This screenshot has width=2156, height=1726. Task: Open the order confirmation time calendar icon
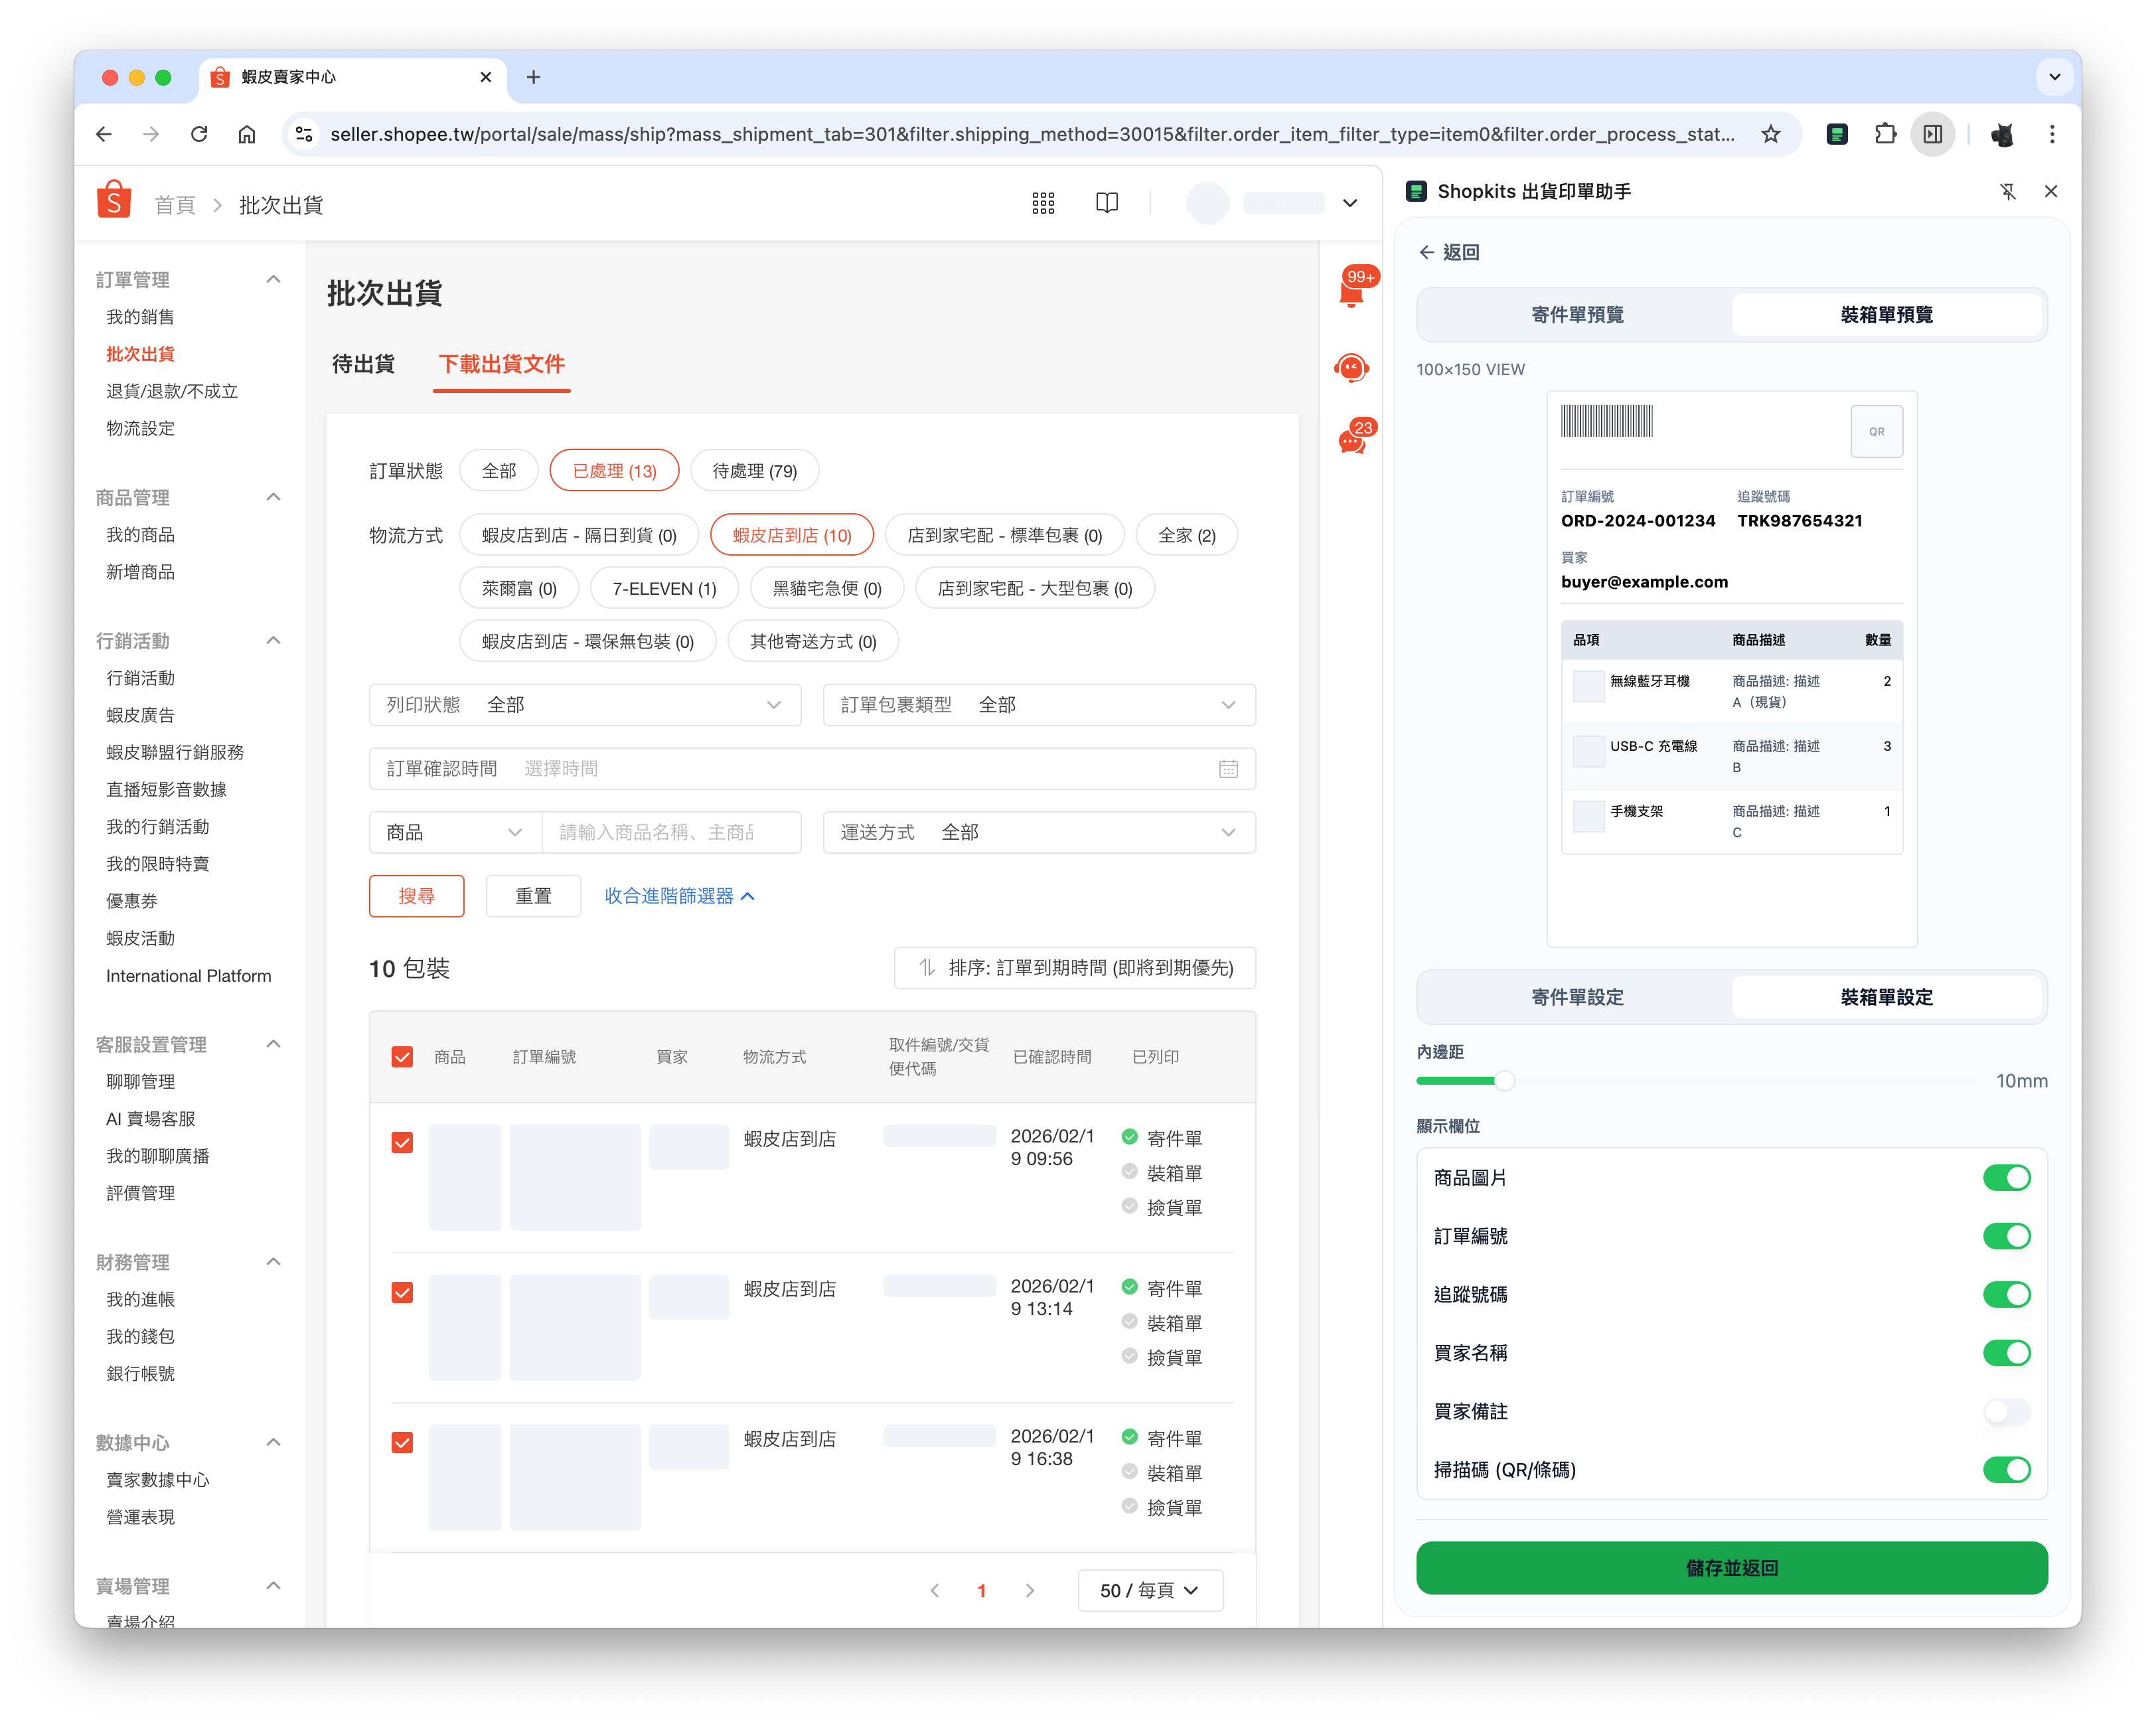point(1228,769)
